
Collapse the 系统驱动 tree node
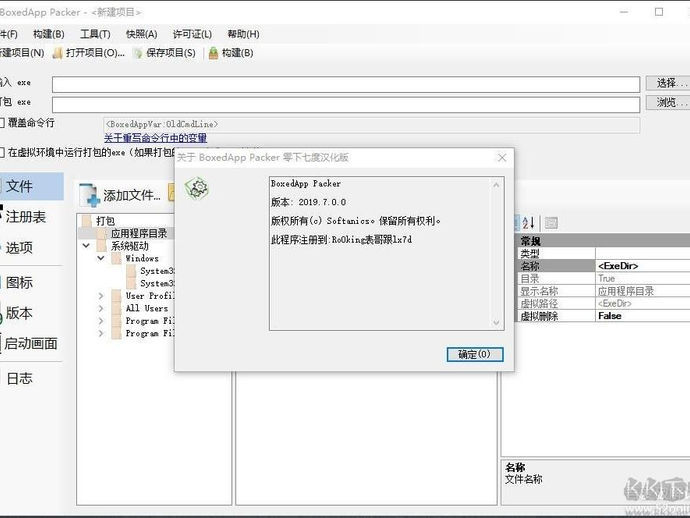coord(86,246)
